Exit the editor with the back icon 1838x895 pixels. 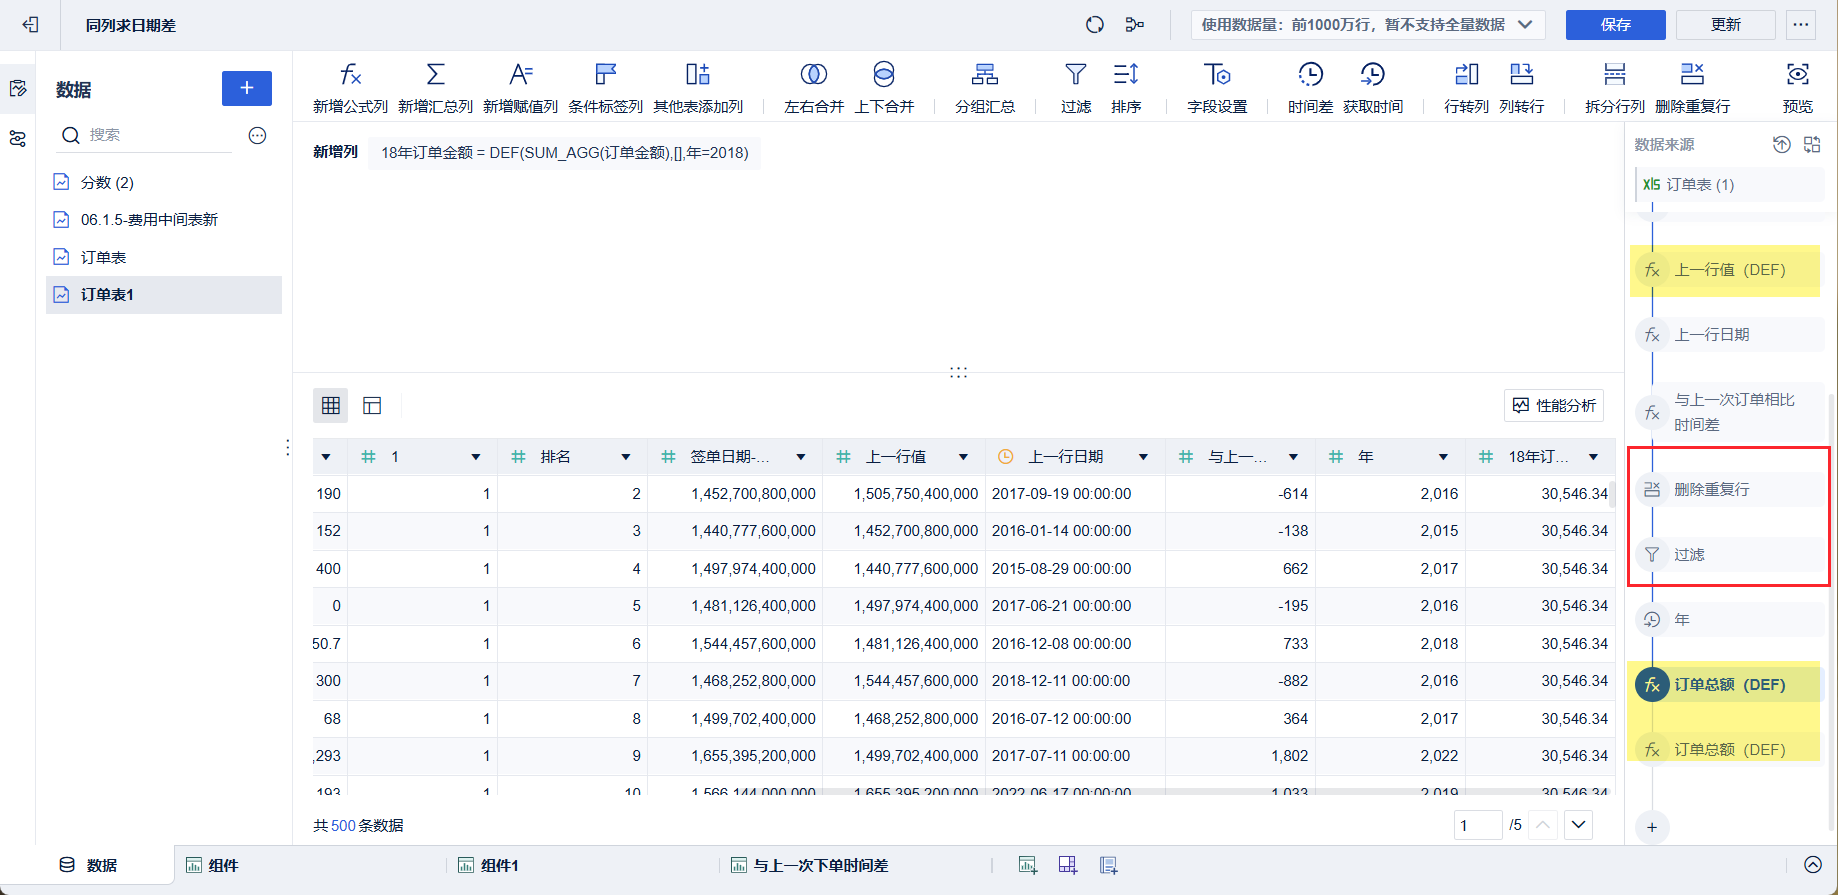click(x=30, y=25)
